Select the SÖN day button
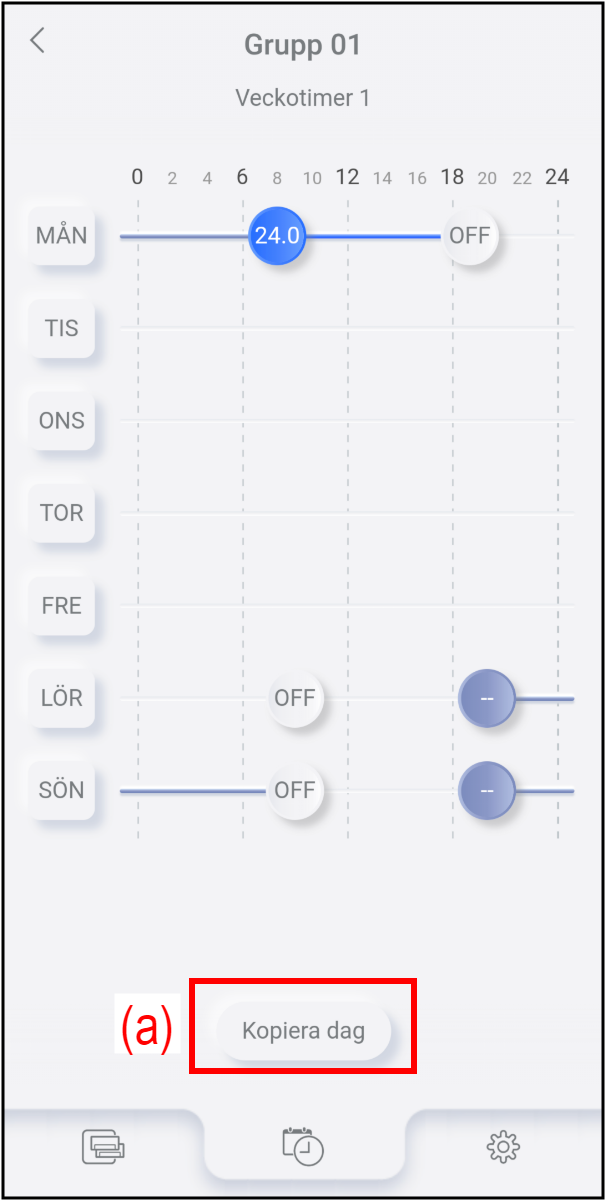 pyautogui.click(x=62, y=790)
